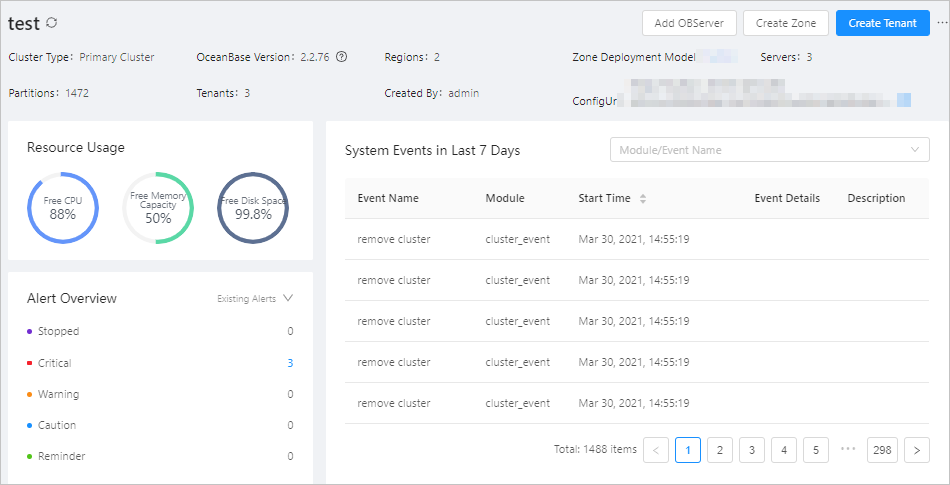Open the Critical alerts count 3

(290, 363)
